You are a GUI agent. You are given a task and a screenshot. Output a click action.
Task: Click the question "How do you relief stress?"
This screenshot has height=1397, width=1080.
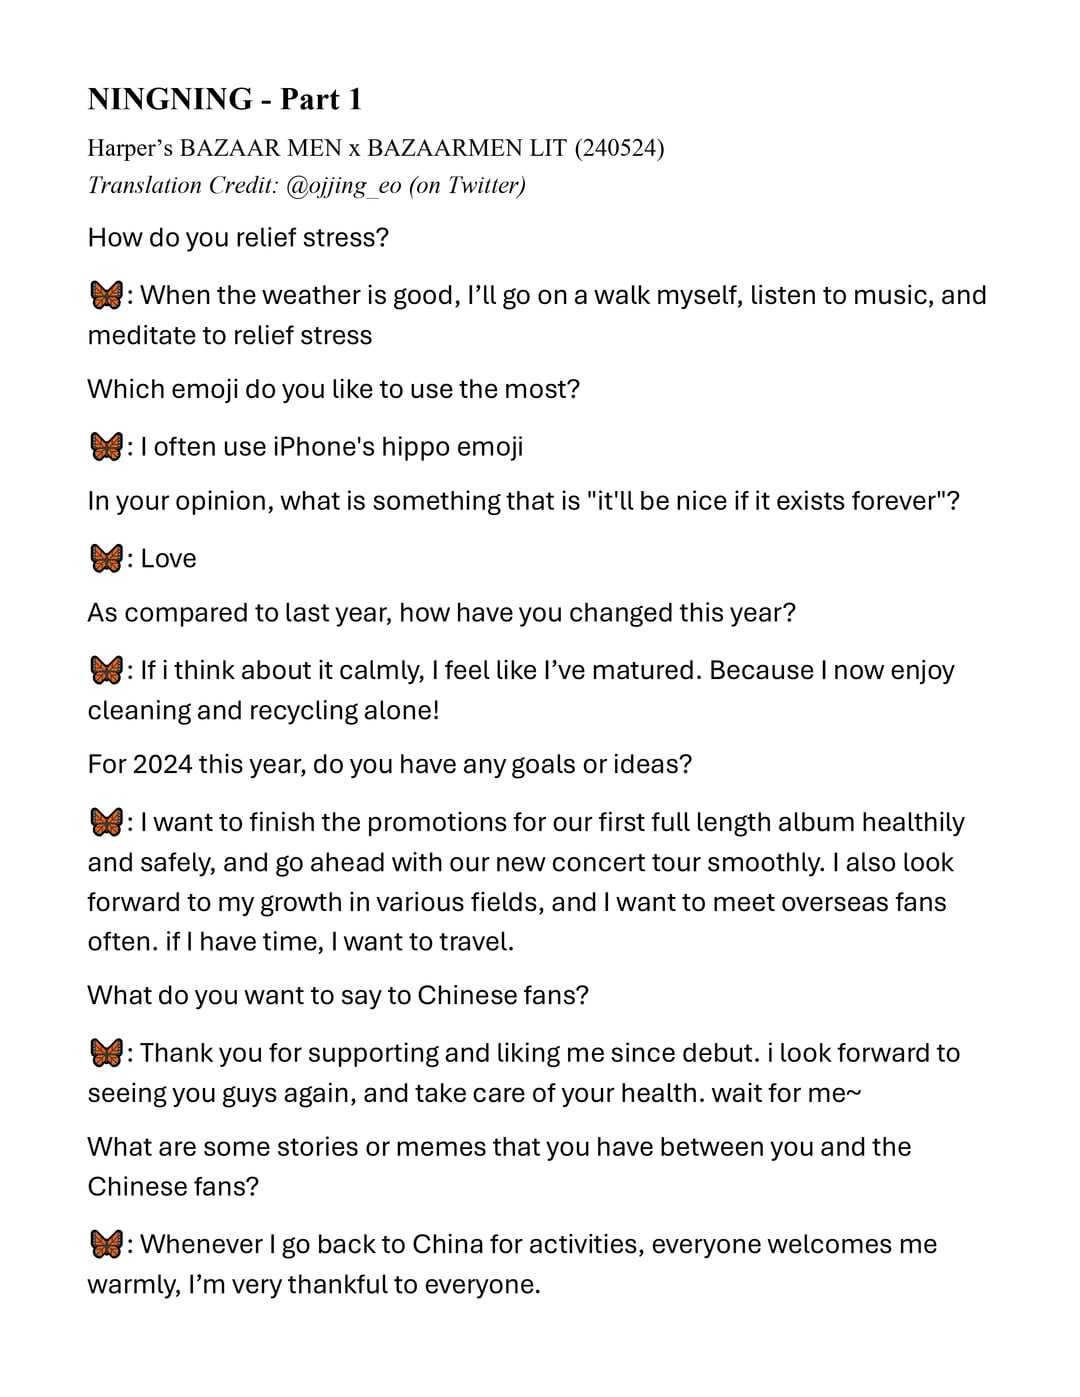[x=238, y=238]
